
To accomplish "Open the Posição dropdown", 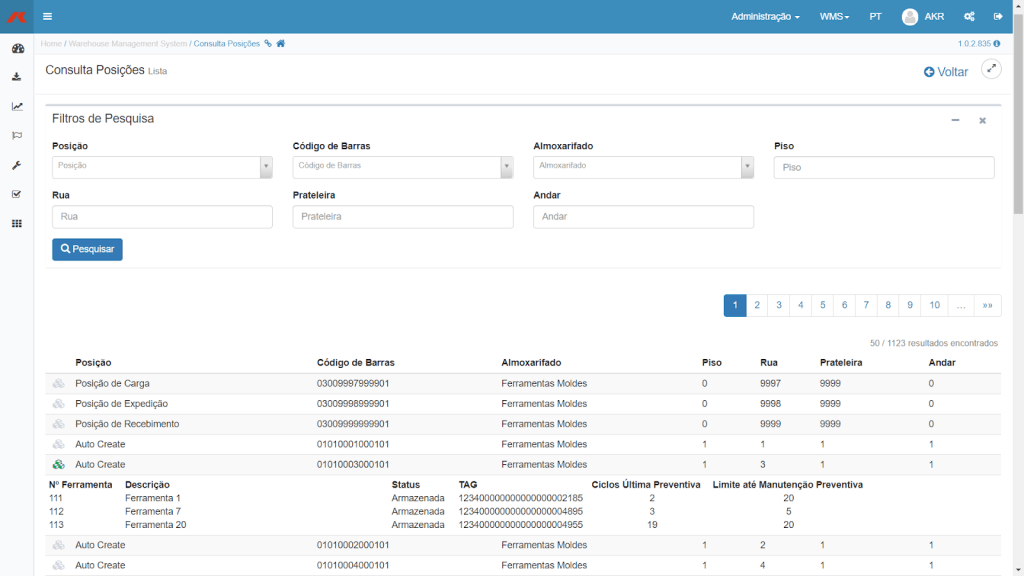I will (162, 167).
